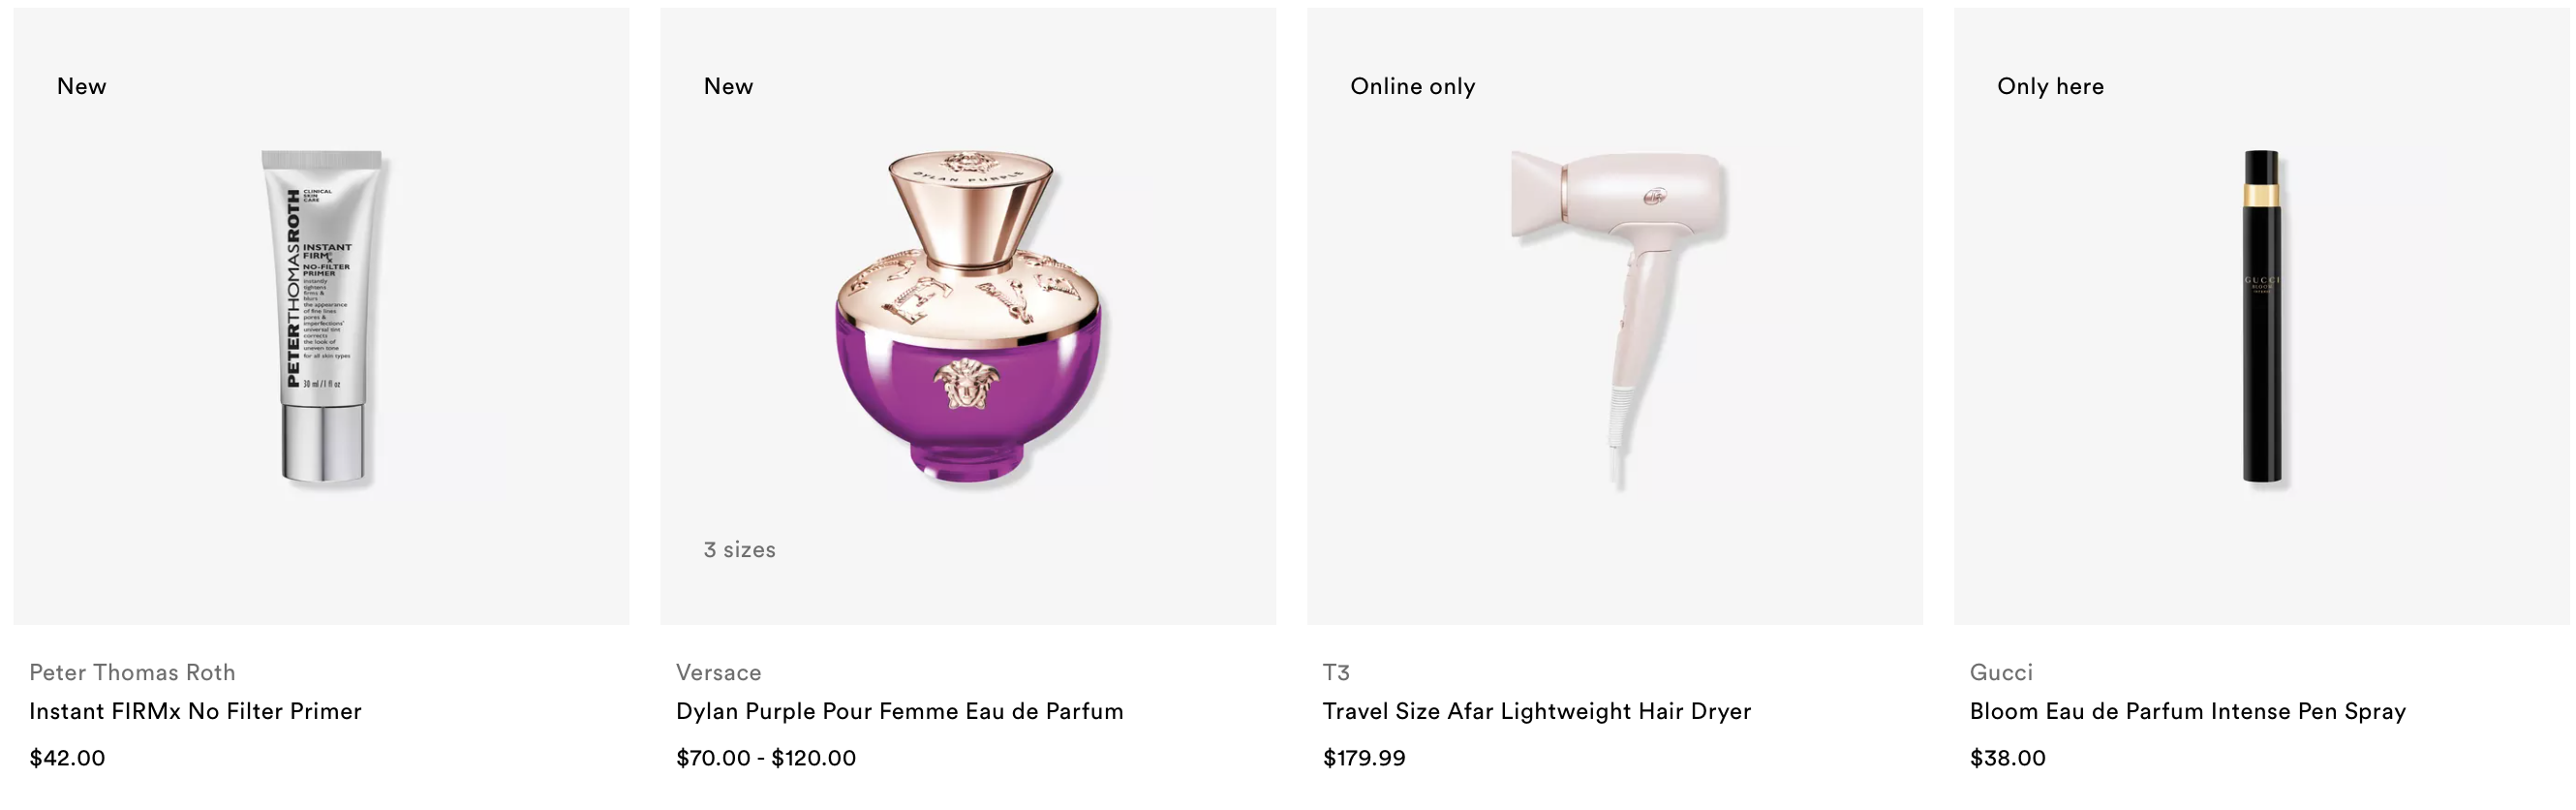This screenshot has width=2576, height=810.
Task: Open the Peter Thomas Roth primer image
Action: 321,318
